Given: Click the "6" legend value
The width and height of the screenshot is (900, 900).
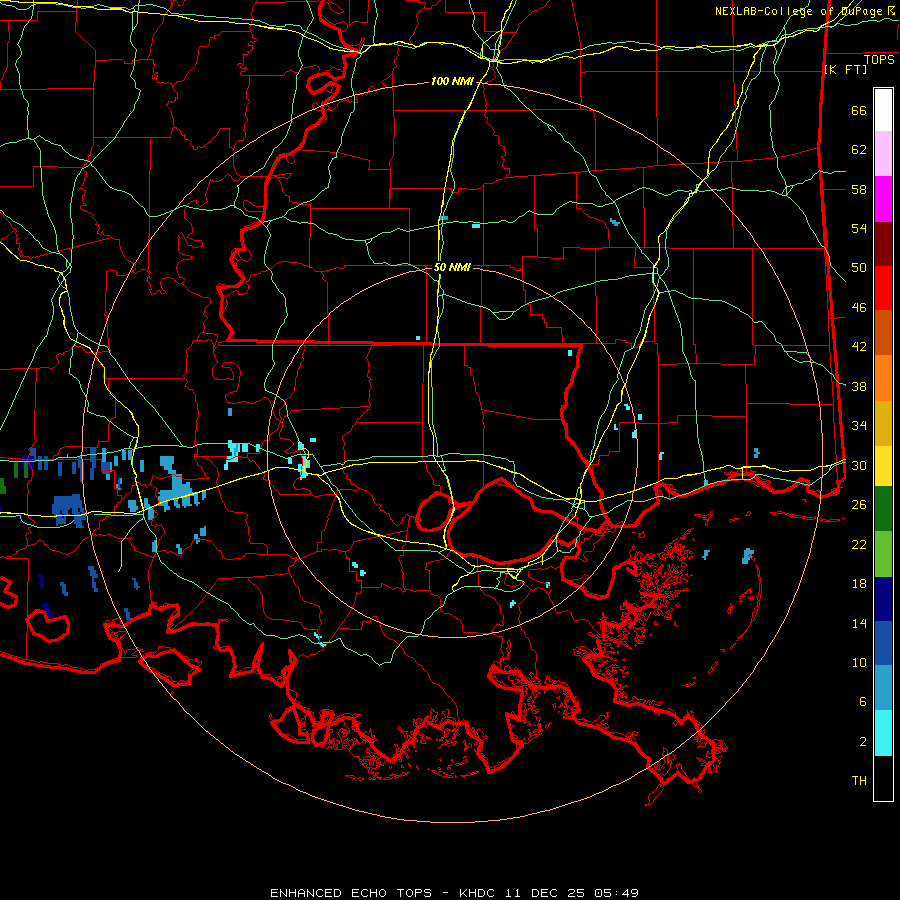Looking at the screenshot, I should pyautogui.click(x=863, y=702).
